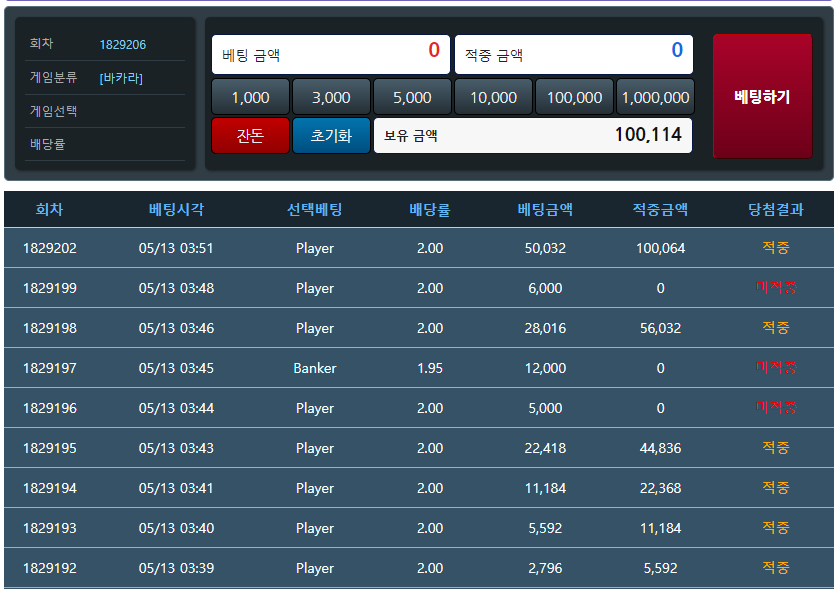Click 미적중 result of round 1829199
The height and width of the screenshot is (589, 835).
(x=776, y=288)
